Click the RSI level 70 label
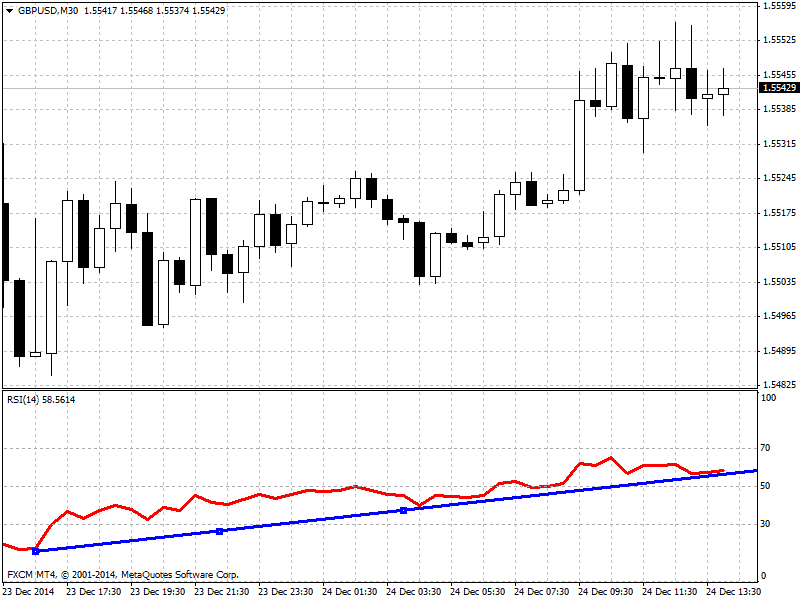Viewport: 800px width, 600px height. pos(765,448)
